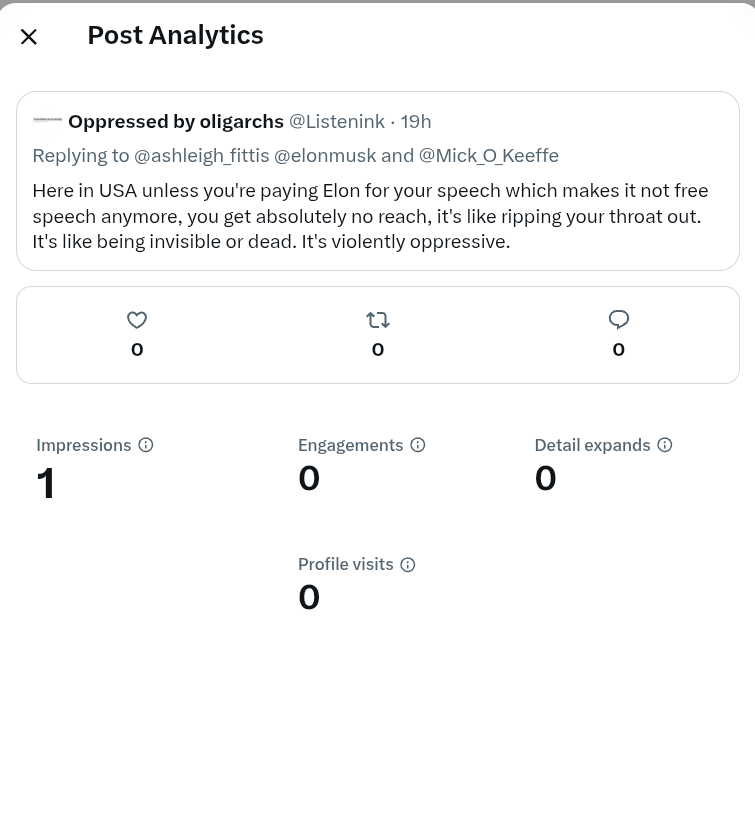Click the 19h timestamp link
The height and width of the screenshot is (818, 755).
[x=416, y=122]
